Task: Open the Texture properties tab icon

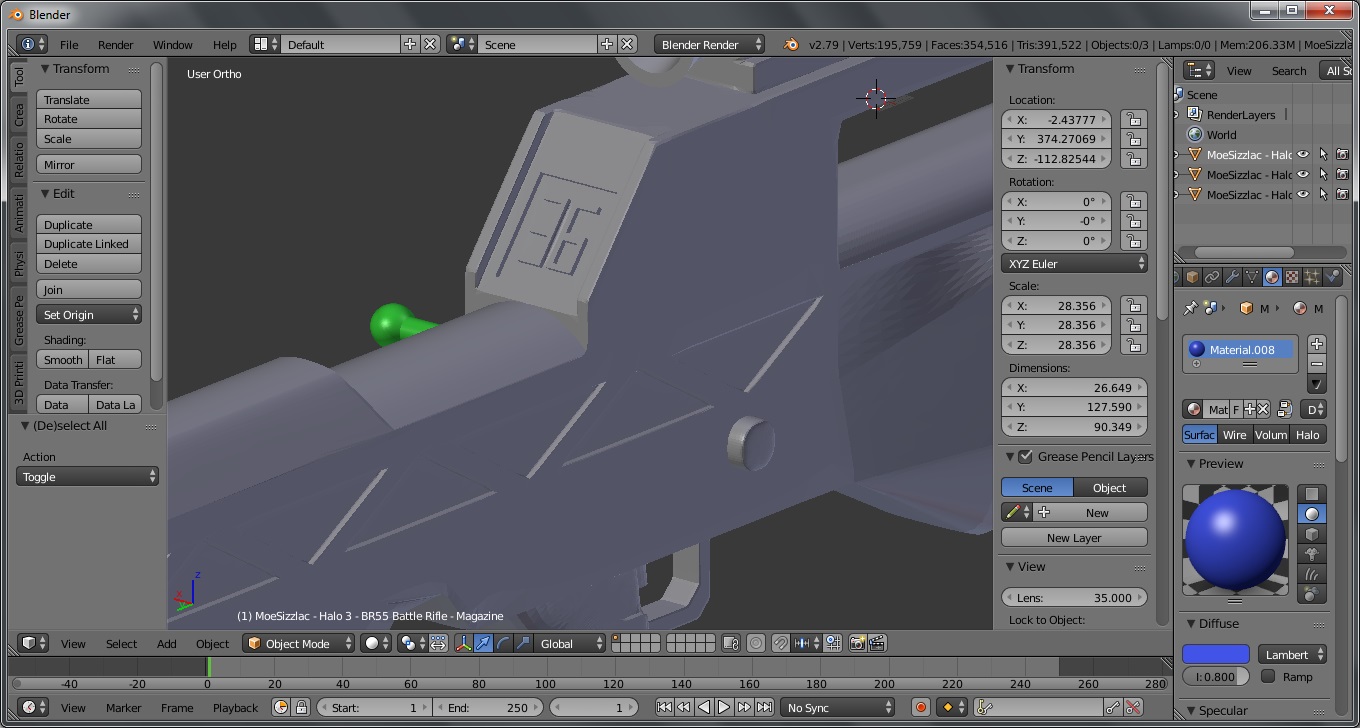Action: pyautogui.click(x=1292, y=277)
